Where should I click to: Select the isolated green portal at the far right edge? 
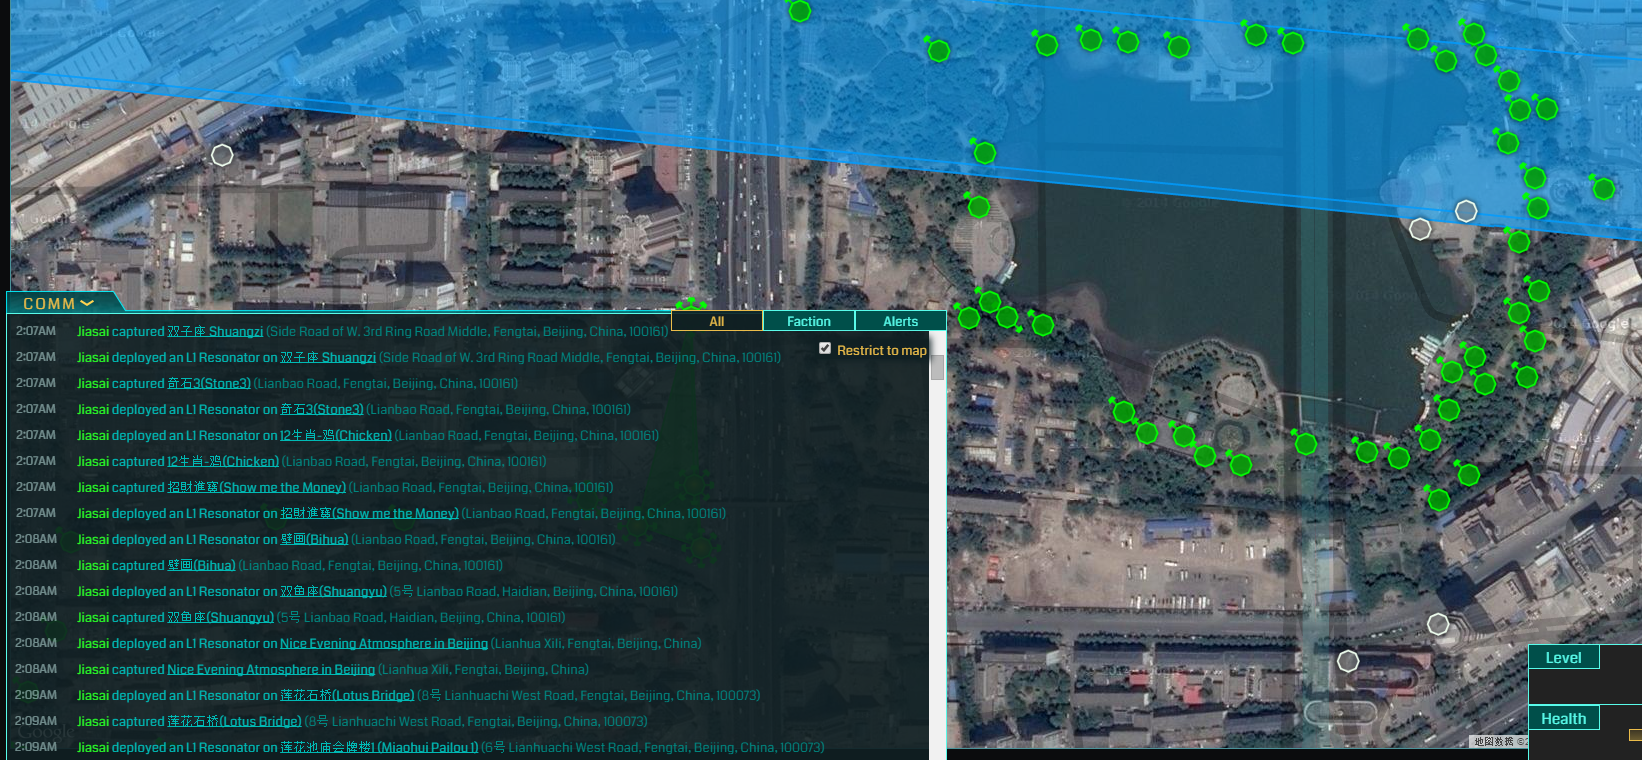(x=1604, y=188)
